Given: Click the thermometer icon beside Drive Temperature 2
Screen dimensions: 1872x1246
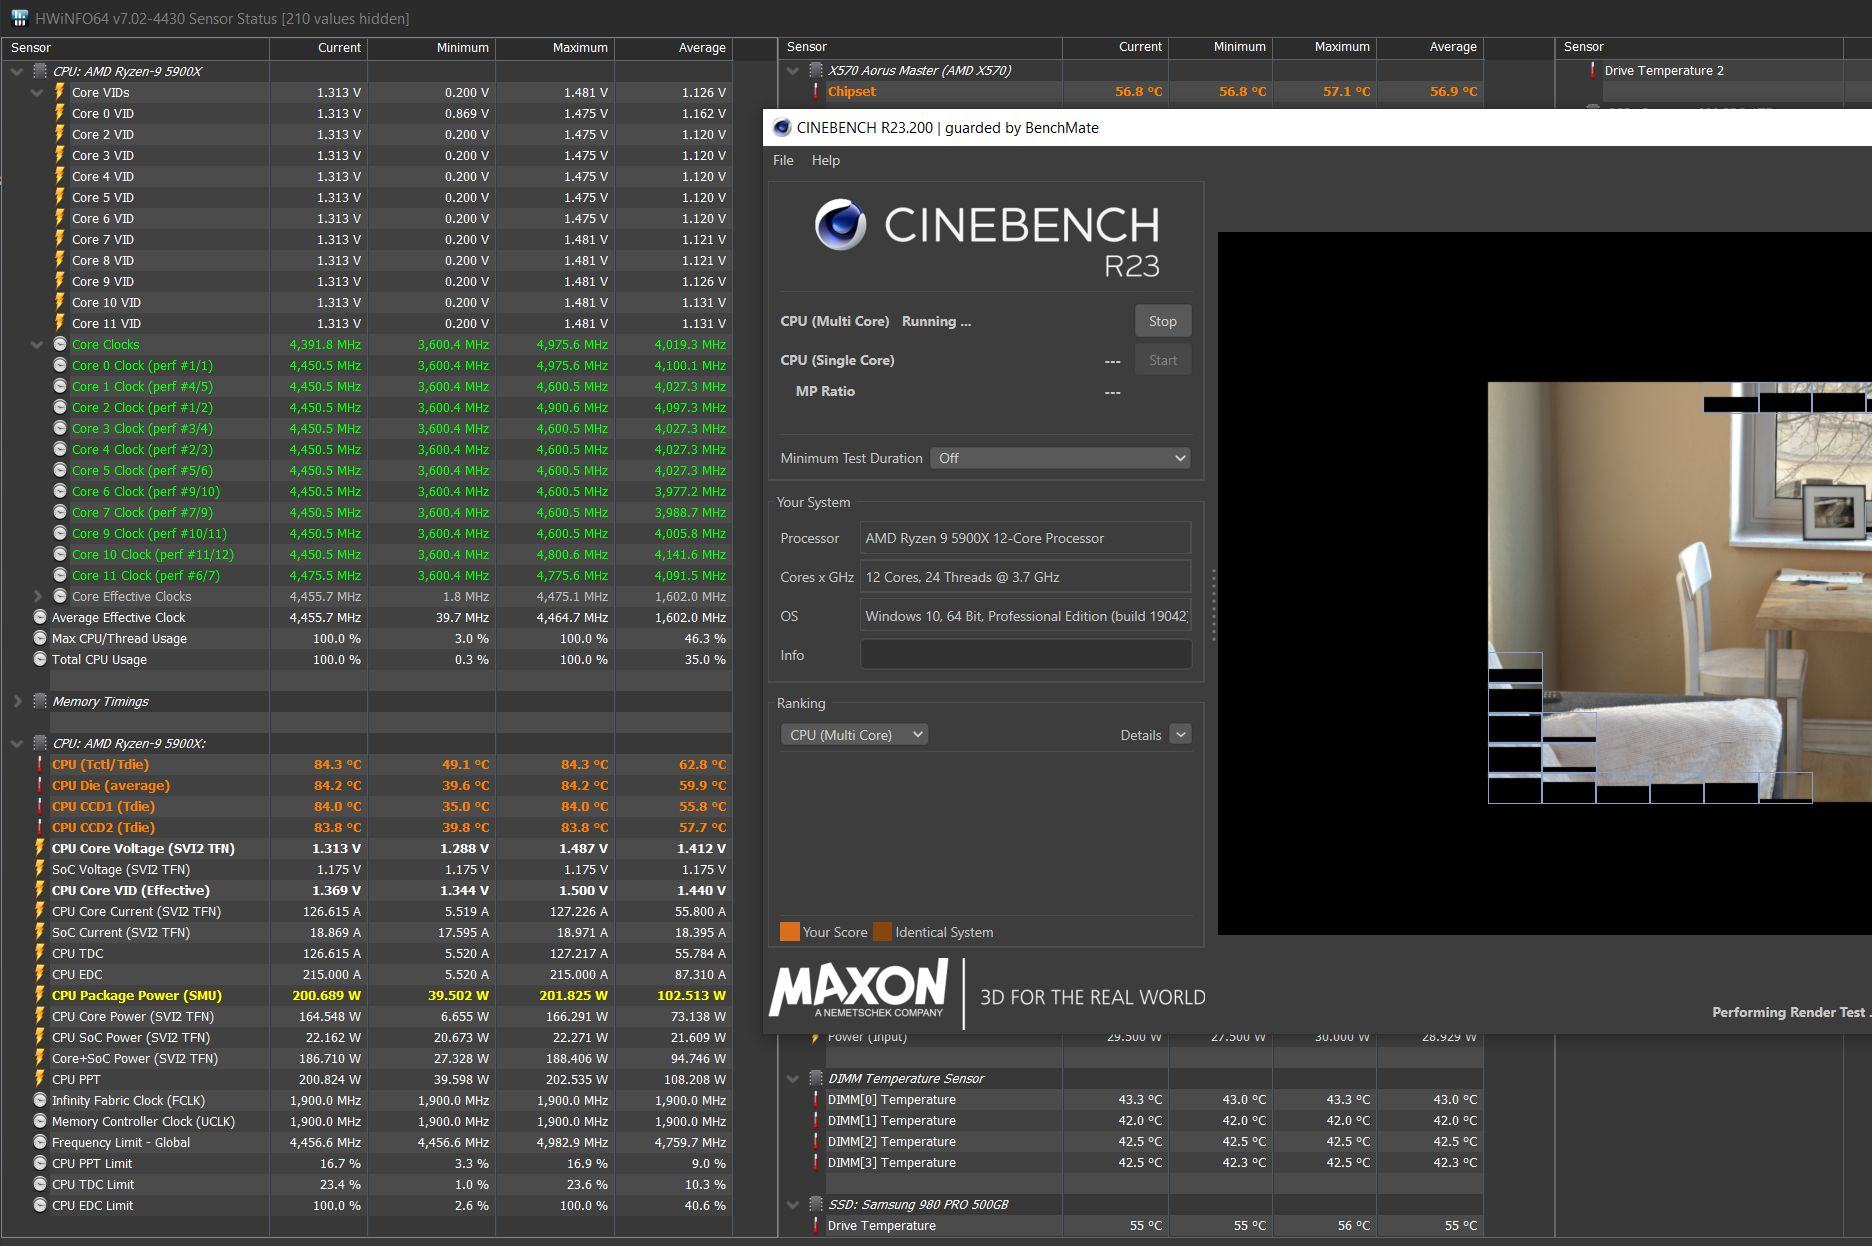Looking at the screenshot, I should coord(1593,70).
